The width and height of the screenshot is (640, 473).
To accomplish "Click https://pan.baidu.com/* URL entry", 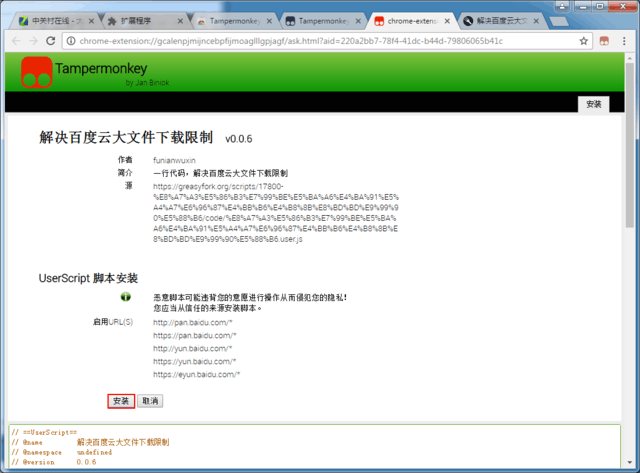I will point(195,335).
